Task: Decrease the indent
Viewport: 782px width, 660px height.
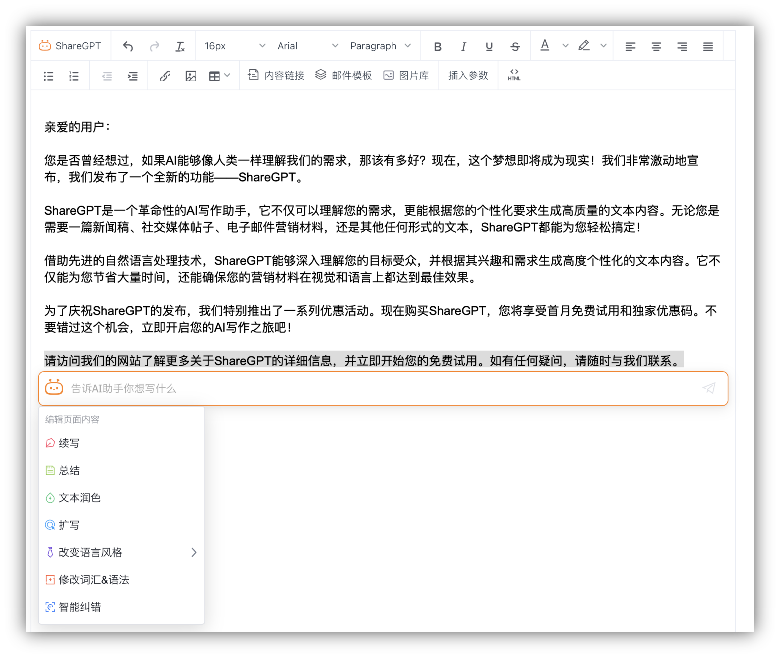Action: [x=107, y=76]
